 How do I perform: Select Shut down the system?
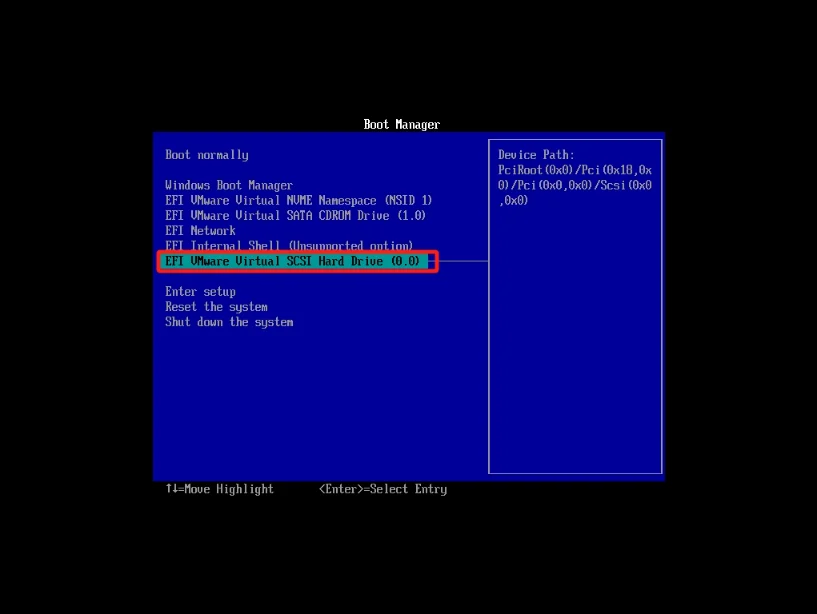pos(229,322)
